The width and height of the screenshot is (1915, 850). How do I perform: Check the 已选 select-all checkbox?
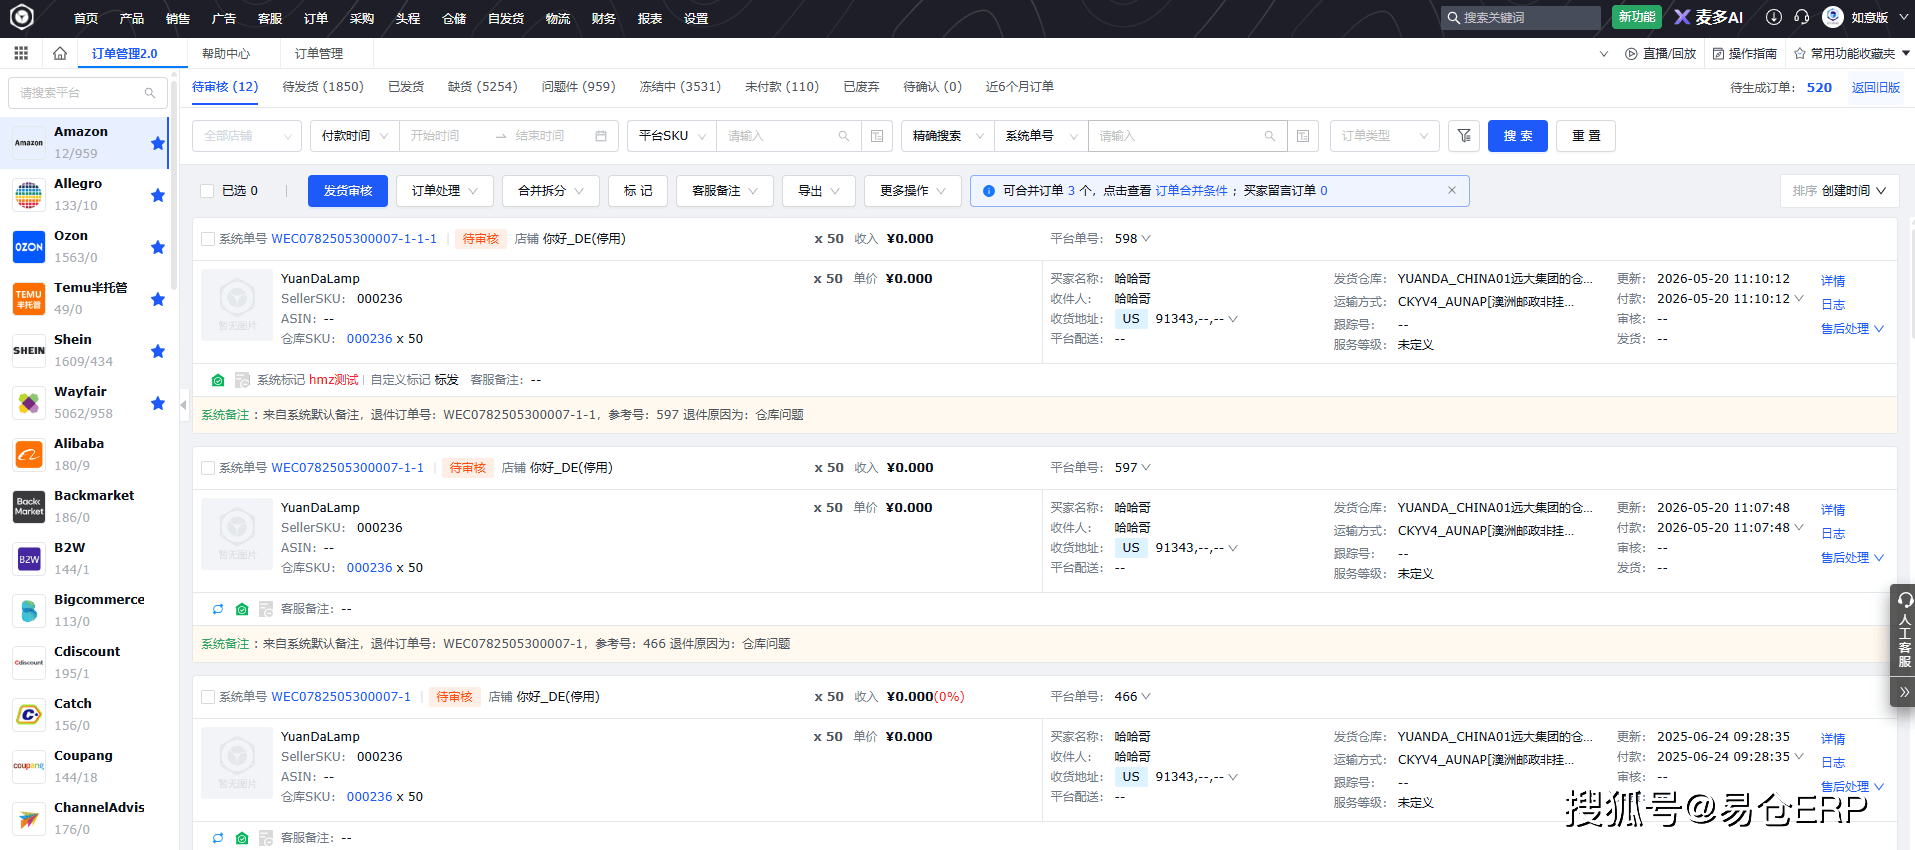click(x=207, y=191)
